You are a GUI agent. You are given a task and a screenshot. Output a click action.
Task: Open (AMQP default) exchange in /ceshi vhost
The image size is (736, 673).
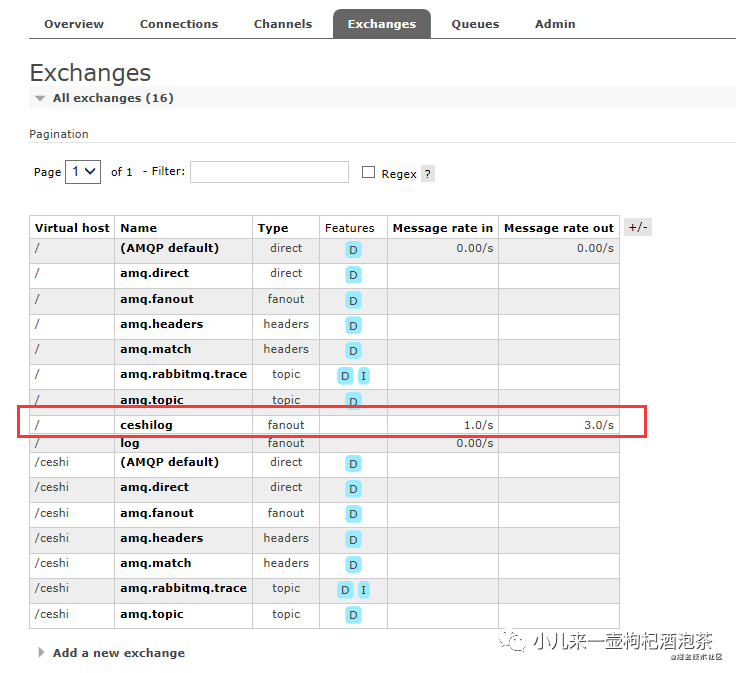click(x=169, y=462)
